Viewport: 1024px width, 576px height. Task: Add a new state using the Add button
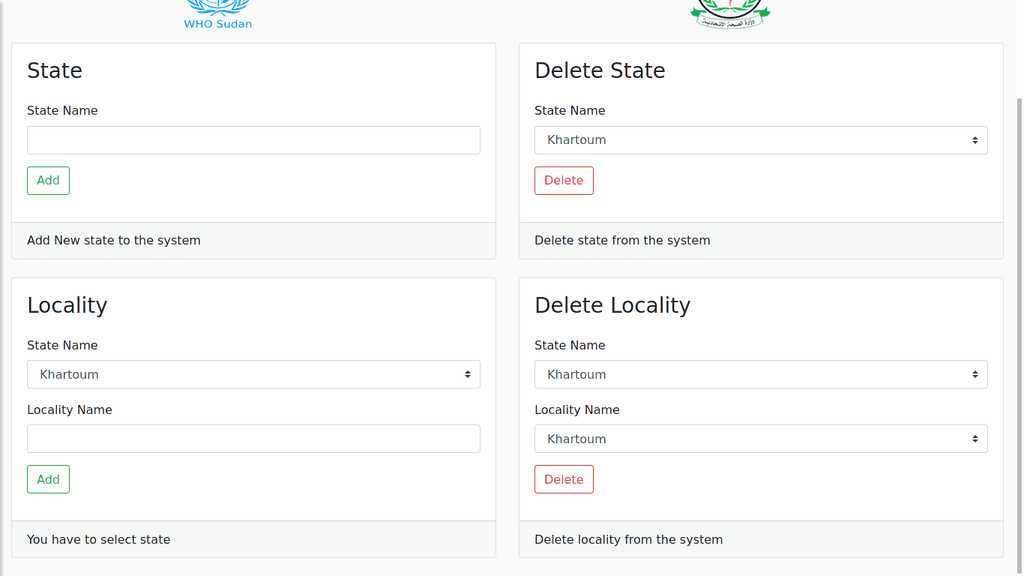(x=48, y=180)
